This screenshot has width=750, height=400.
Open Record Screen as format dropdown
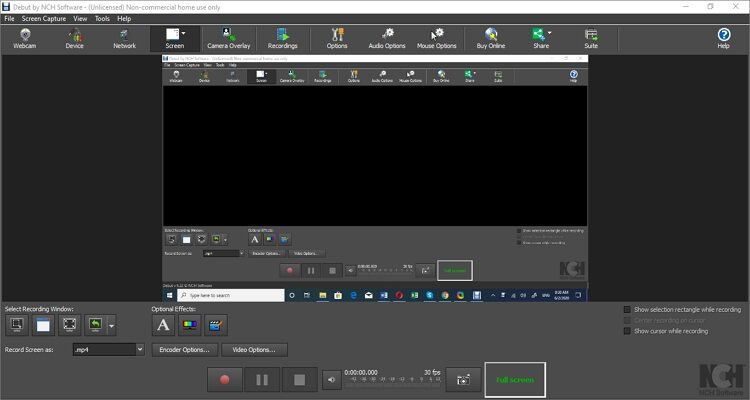tap(140, 350)
